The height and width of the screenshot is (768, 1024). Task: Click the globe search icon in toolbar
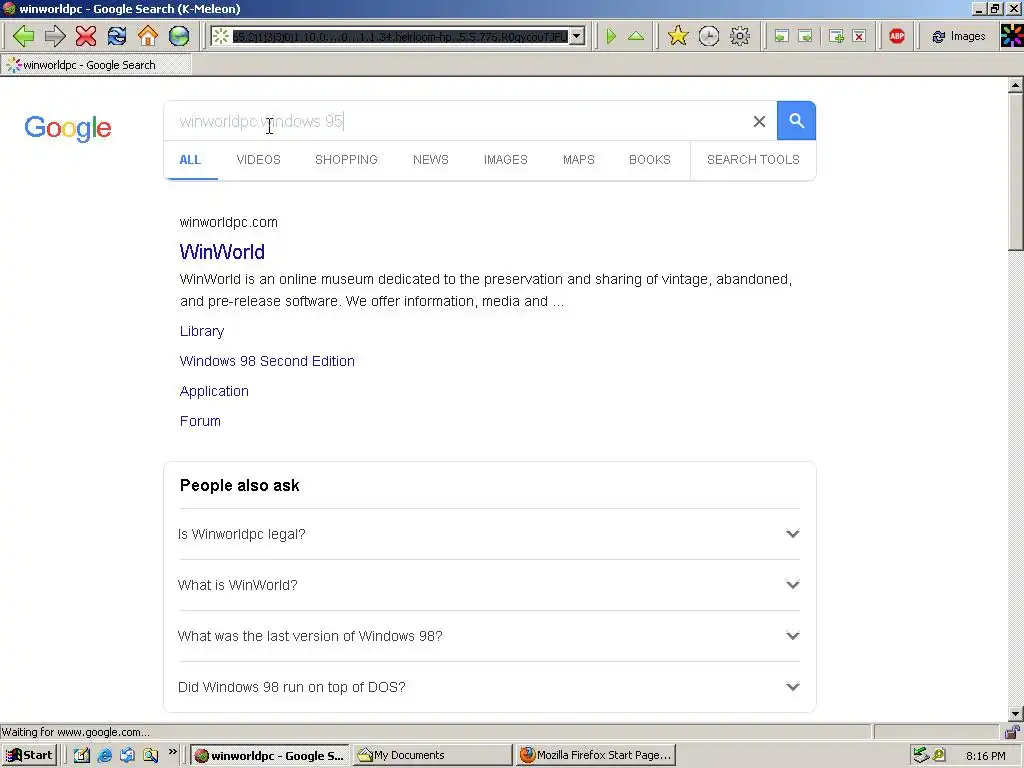(x=179, y=36)
